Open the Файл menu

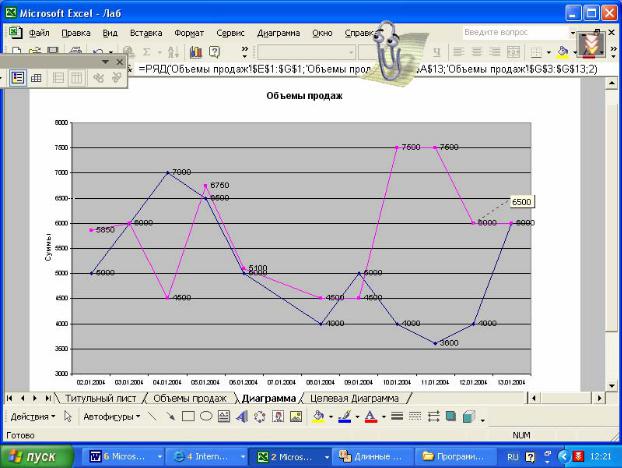coord(39,33)
